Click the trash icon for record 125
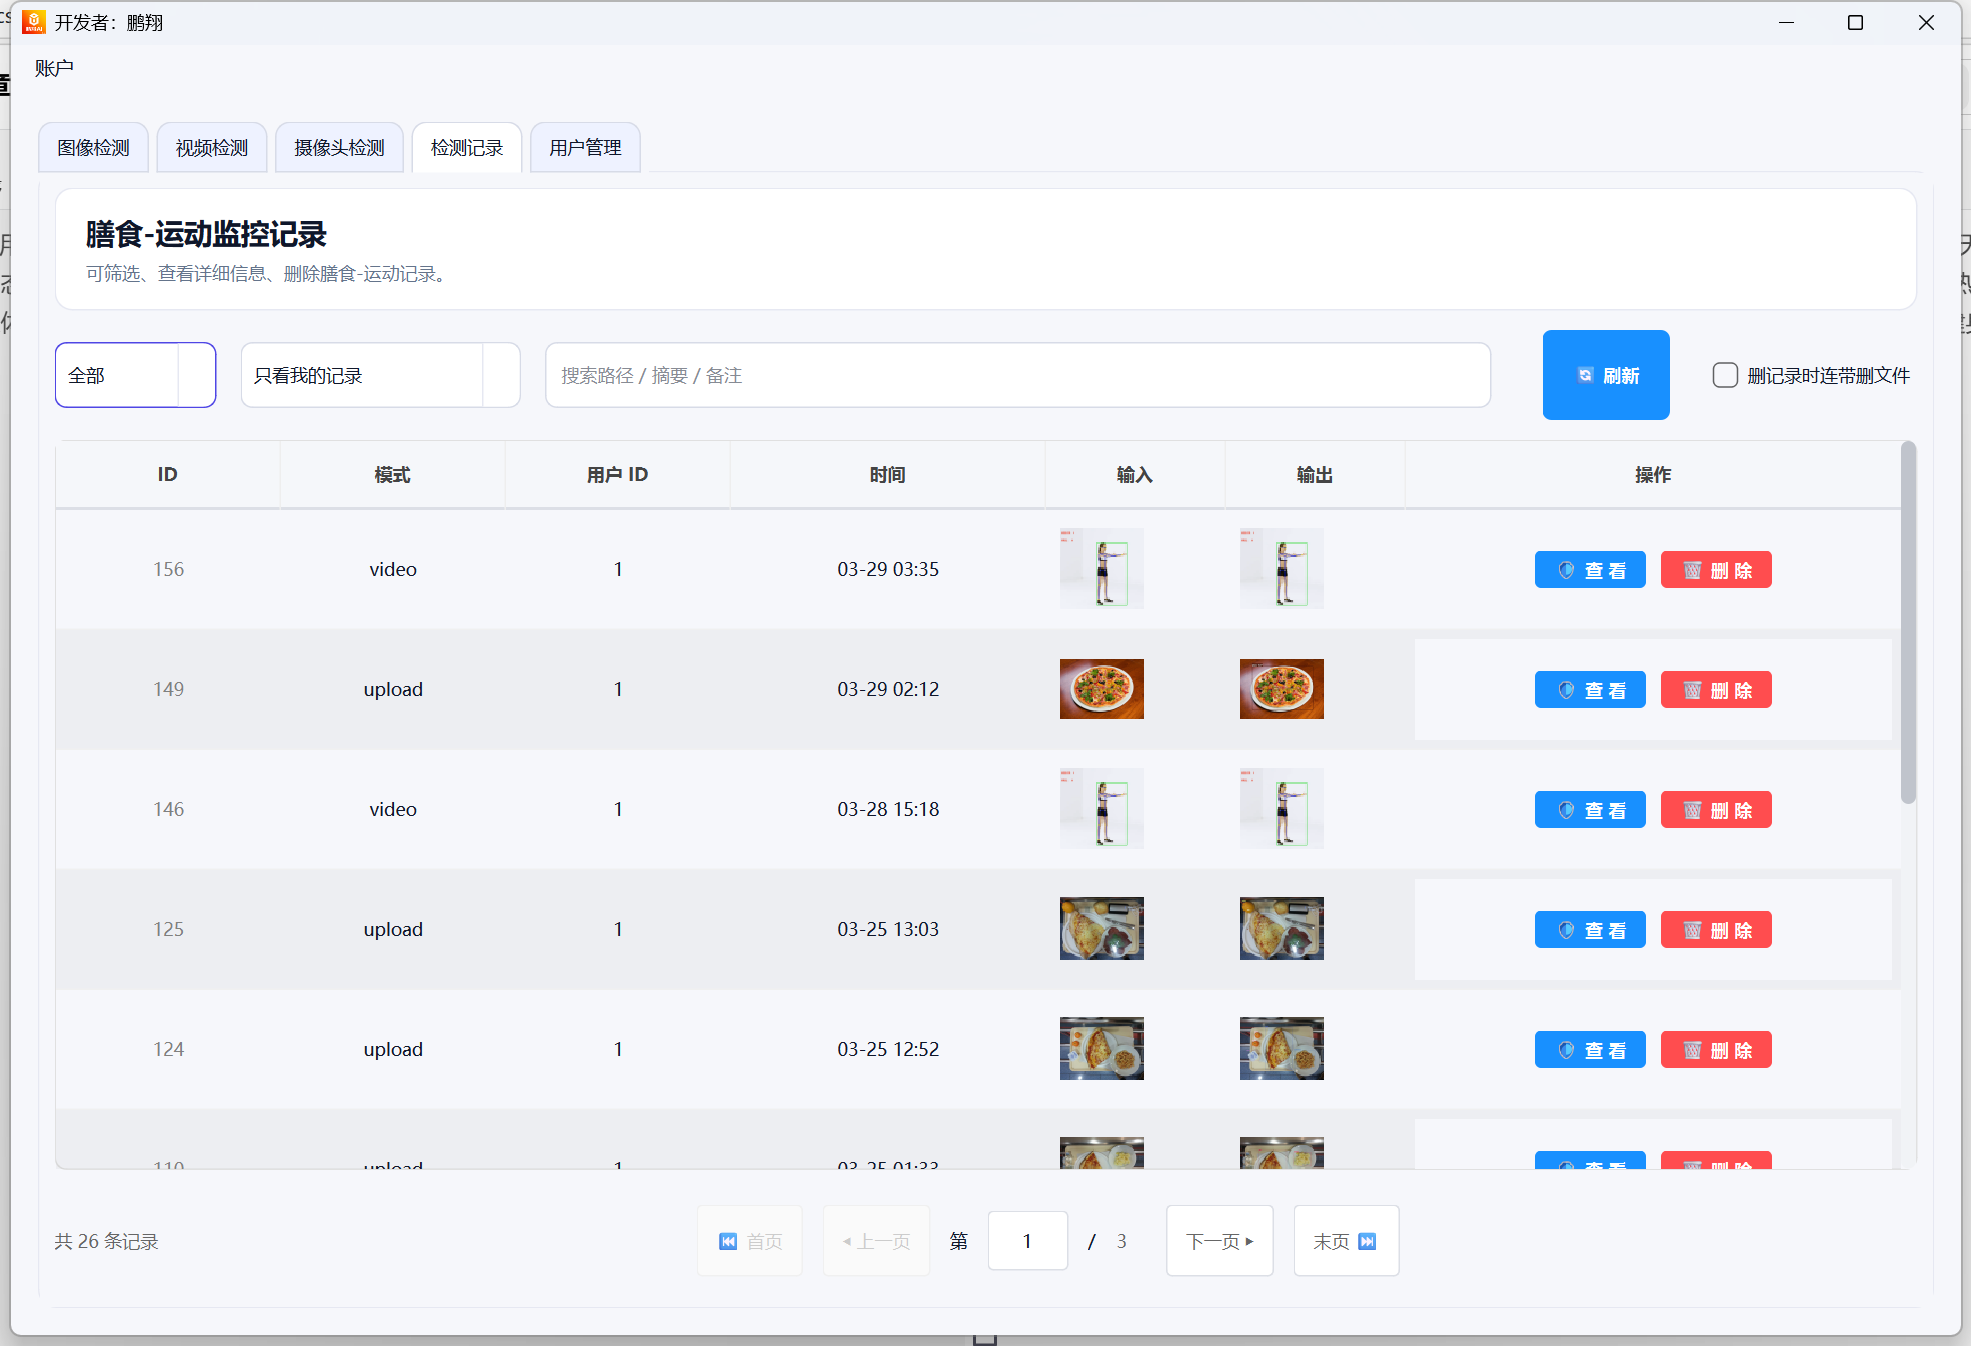This screenshot has width=1971, height=1346. coord(1692,930)
